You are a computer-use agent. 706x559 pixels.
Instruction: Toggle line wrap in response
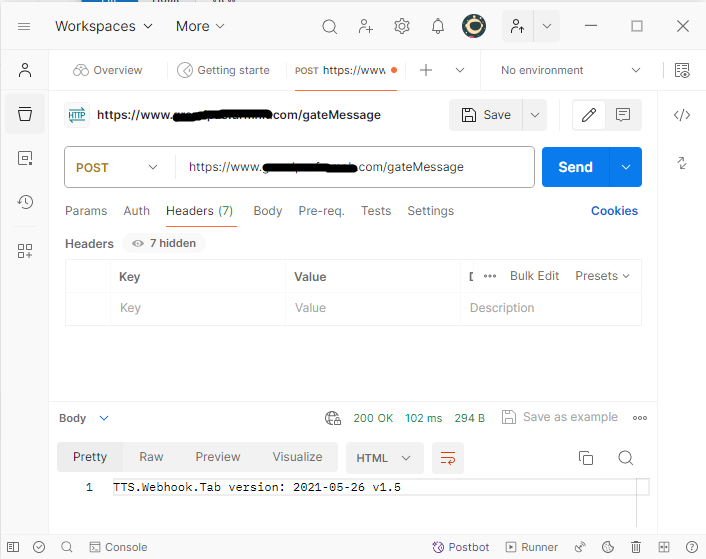[448, 458]
